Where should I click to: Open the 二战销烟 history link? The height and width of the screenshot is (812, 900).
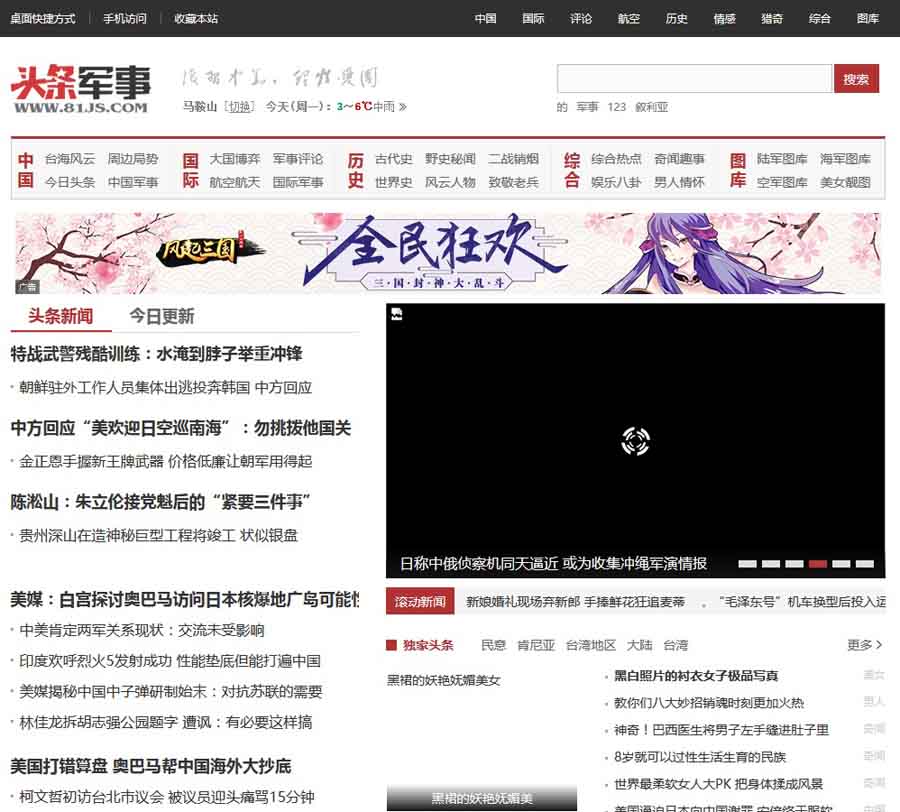(x=513, y=159)
